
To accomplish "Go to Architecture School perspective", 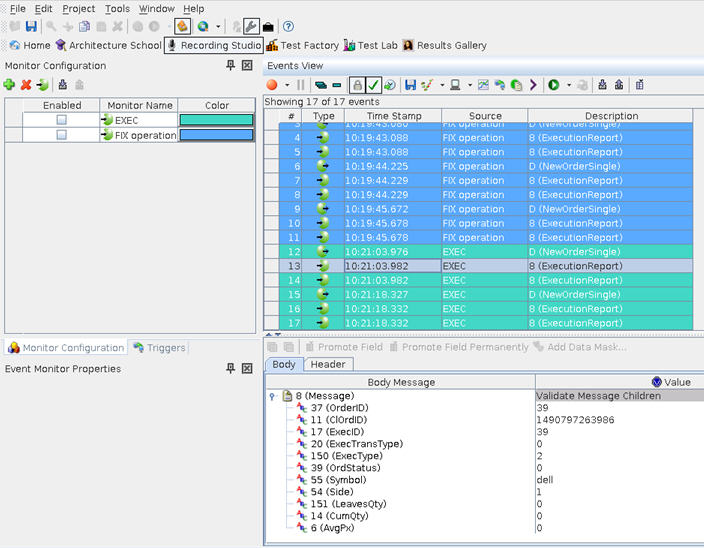I will (108, 45).
